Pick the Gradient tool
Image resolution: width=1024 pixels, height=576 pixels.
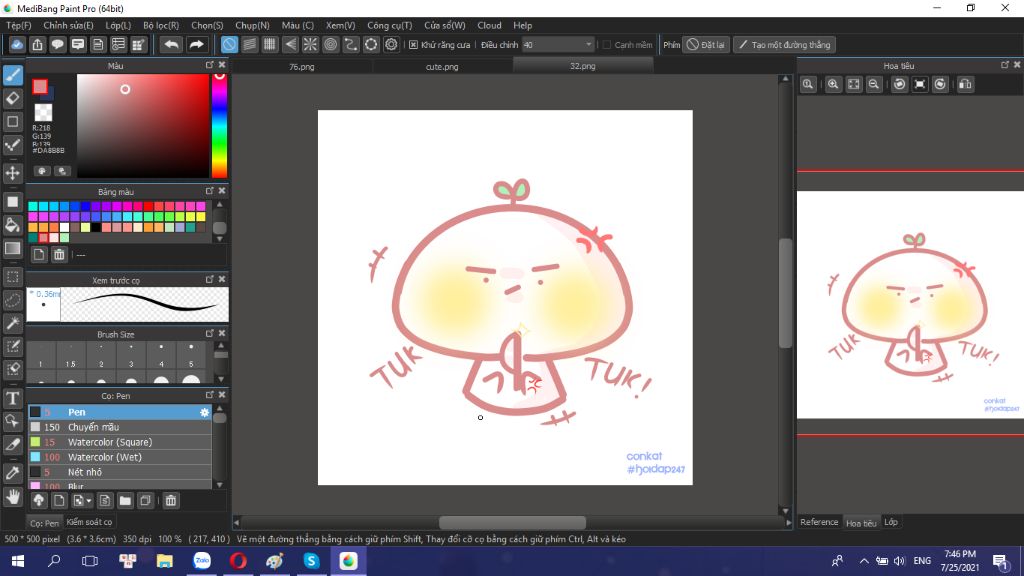coord(12,248)
